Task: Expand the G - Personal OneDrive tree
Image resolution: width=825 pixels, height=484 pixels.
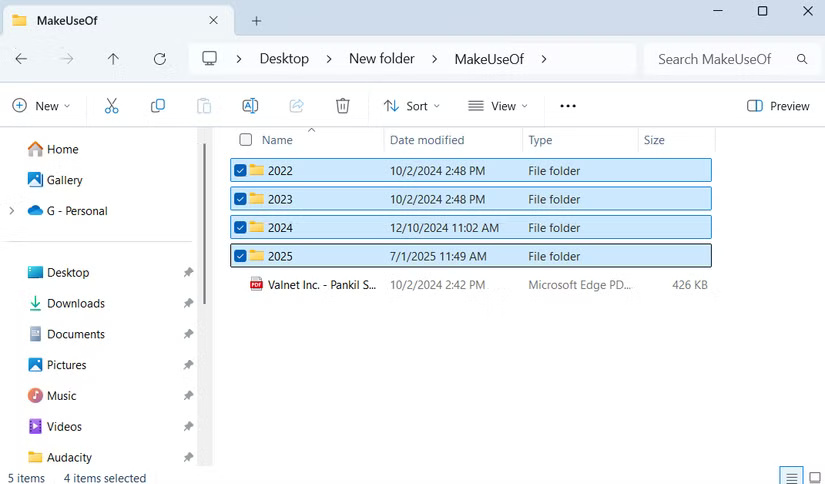Action: [x=12, y=211]
